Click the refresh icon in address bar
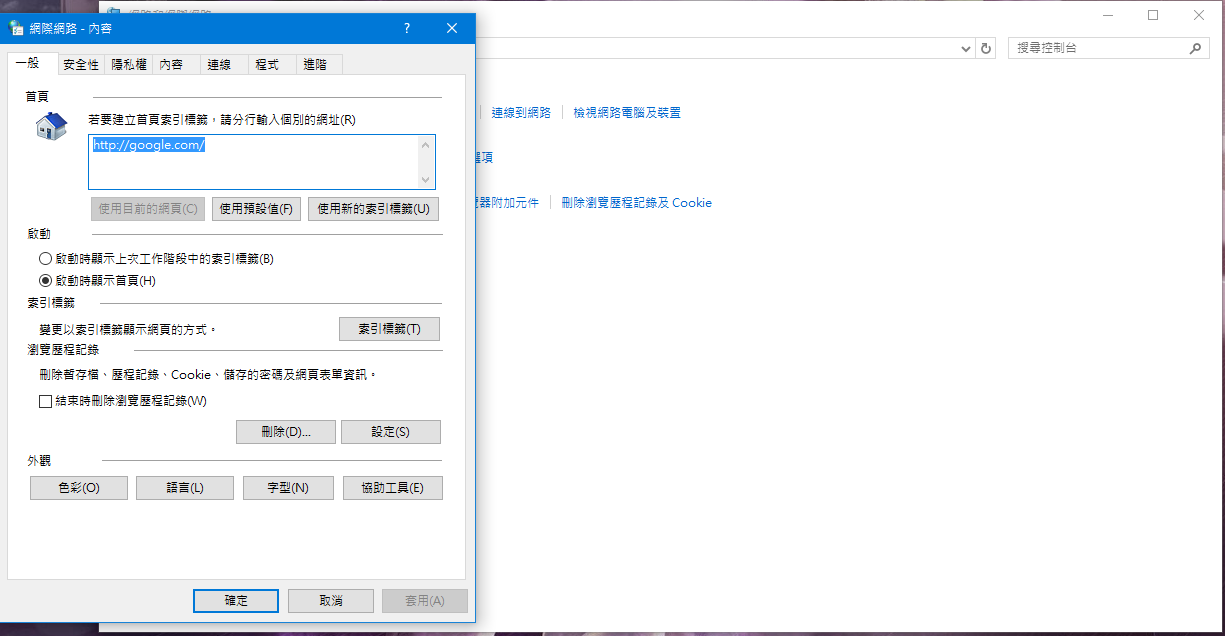Image resolution: width=1225 pixels, height=636 pixels. pos(986,48)
